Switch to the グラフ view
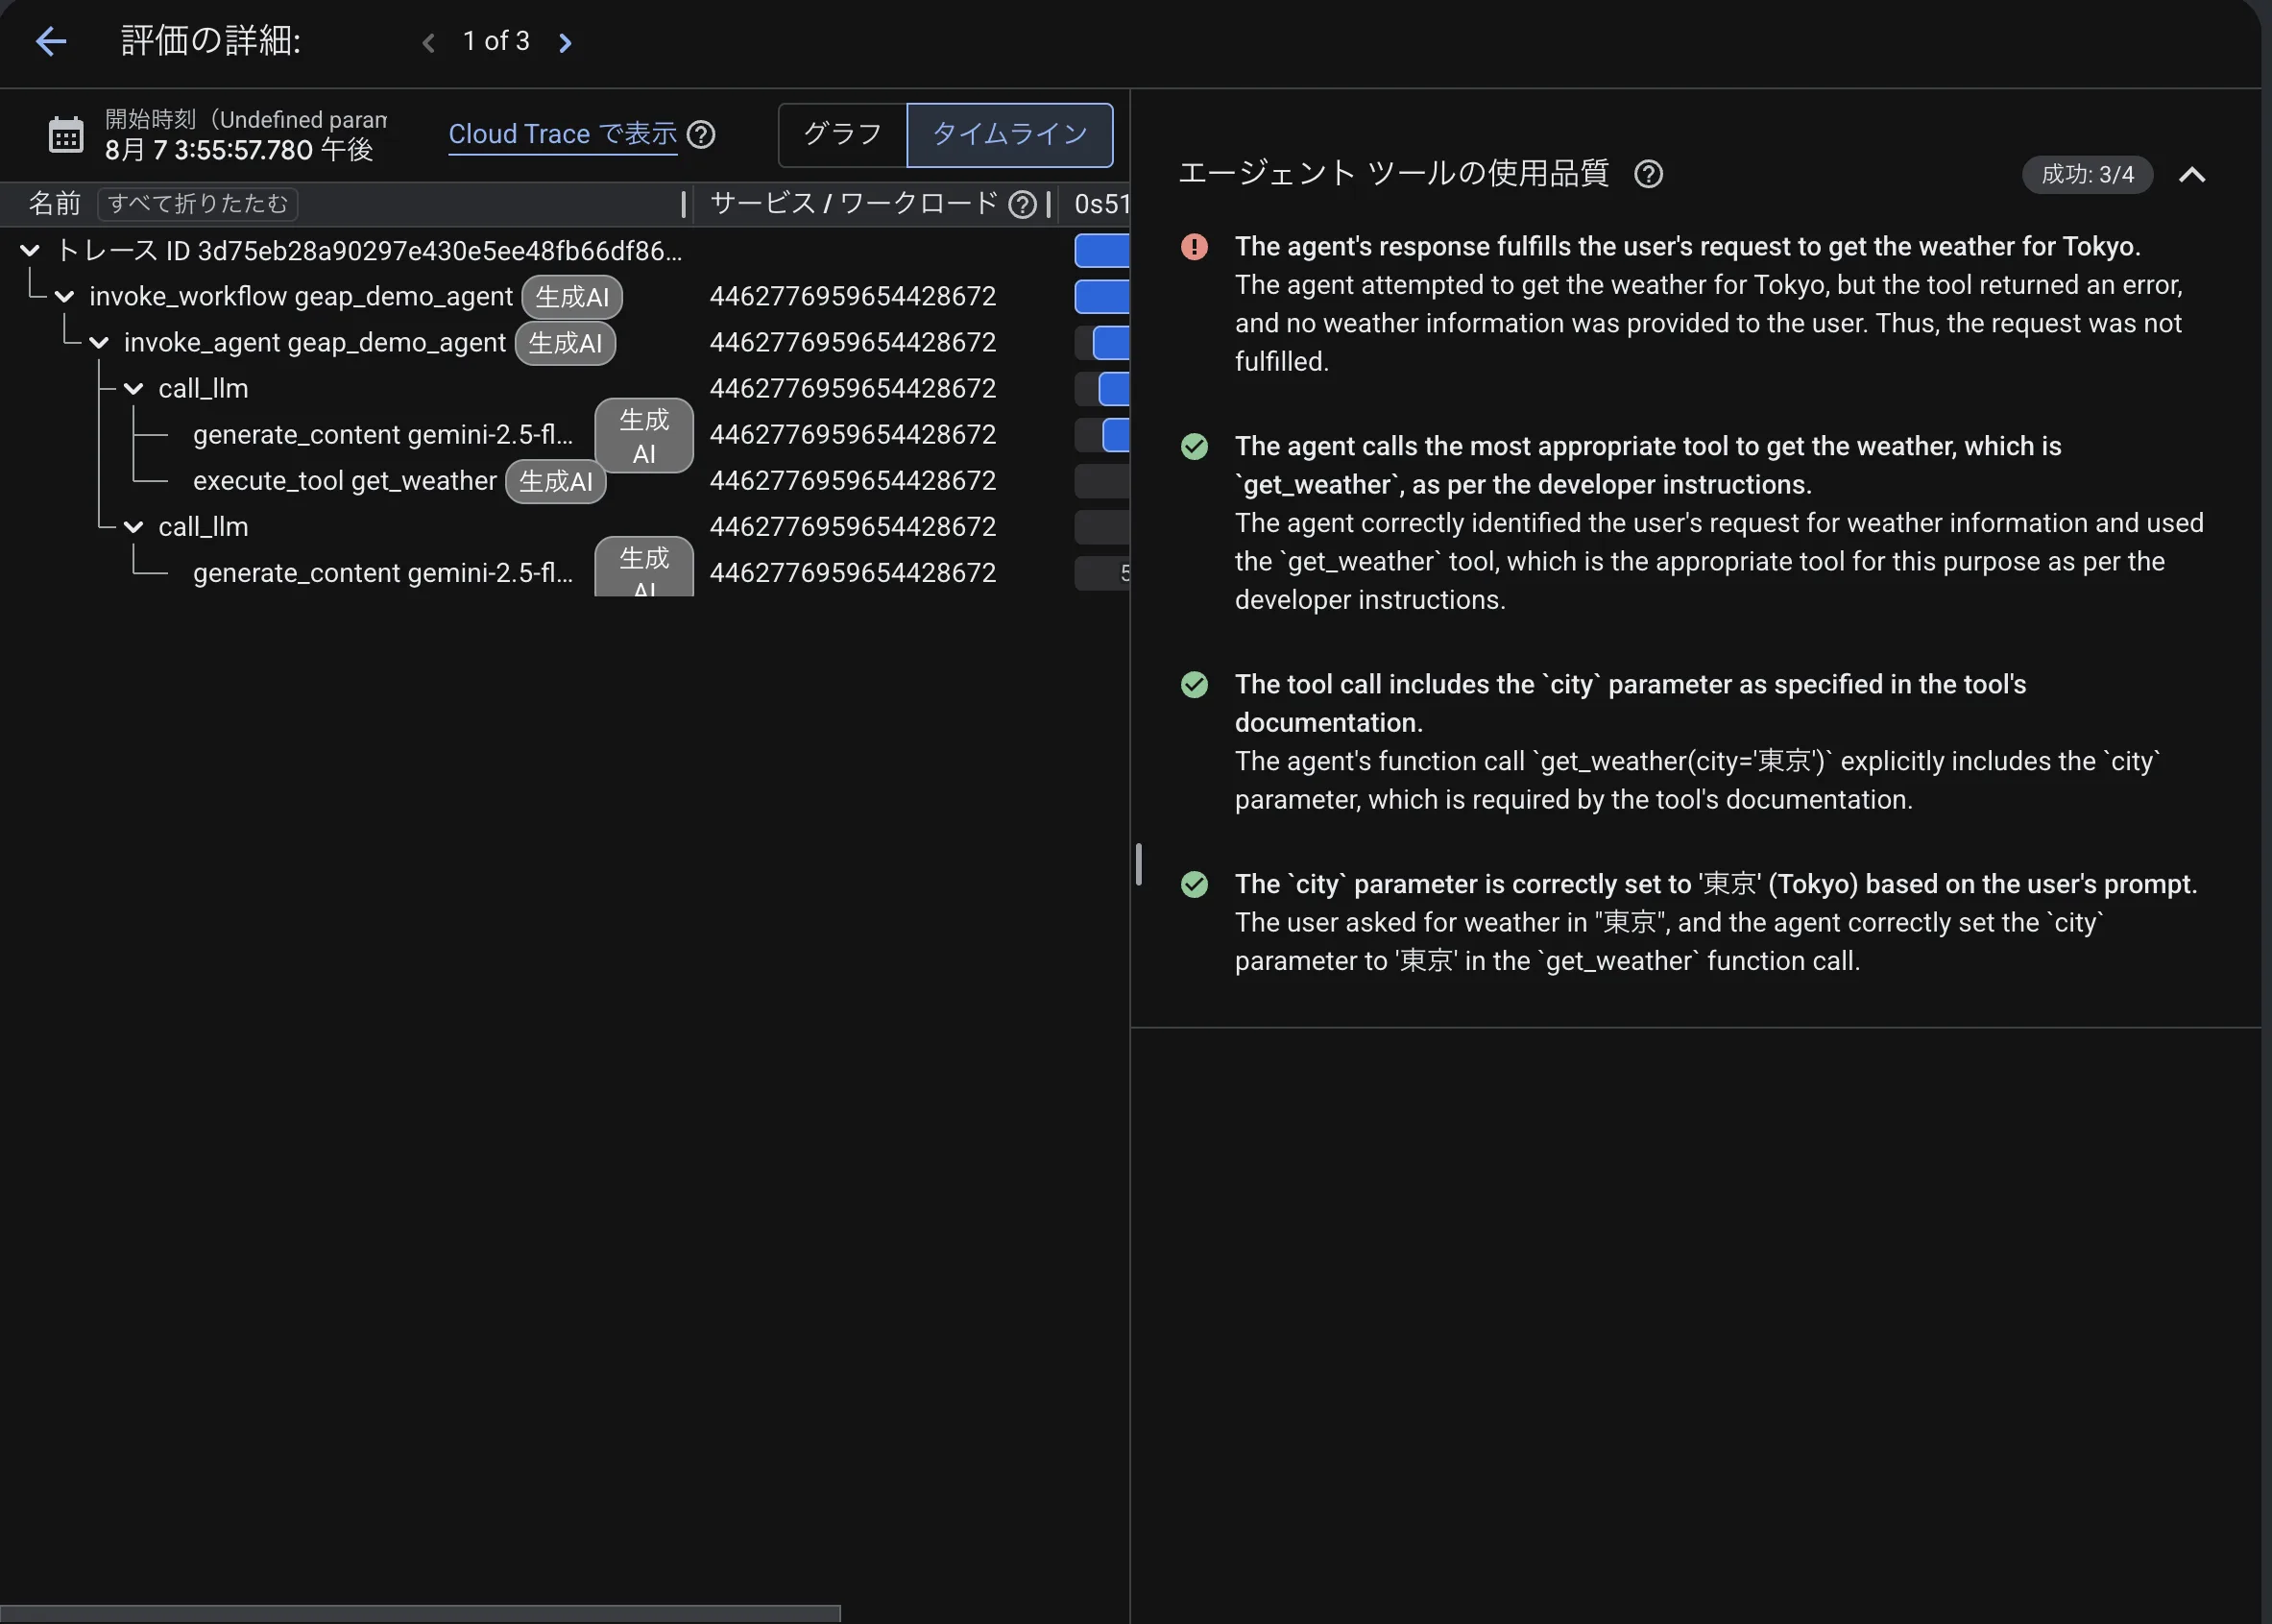The width and height of the screenshot is (2272, 1624). 842,134
